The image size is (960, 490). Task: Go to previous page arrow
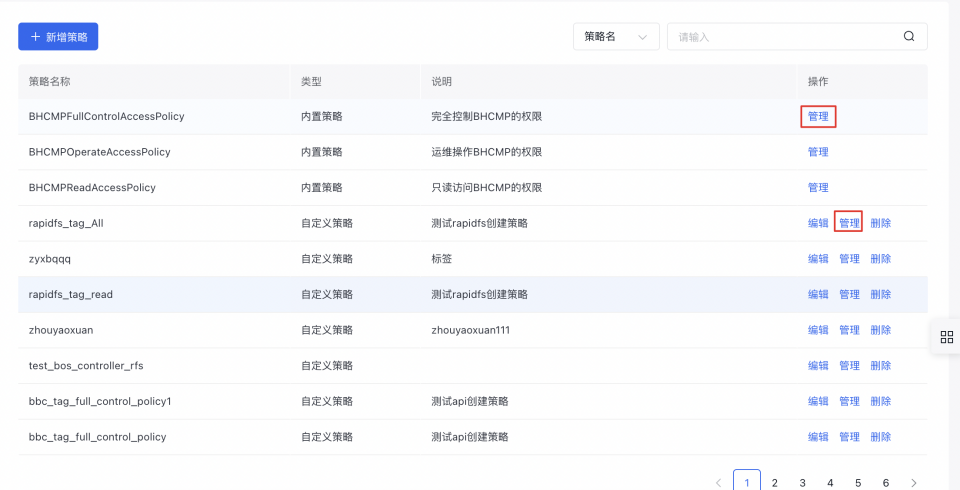point(719,483)
